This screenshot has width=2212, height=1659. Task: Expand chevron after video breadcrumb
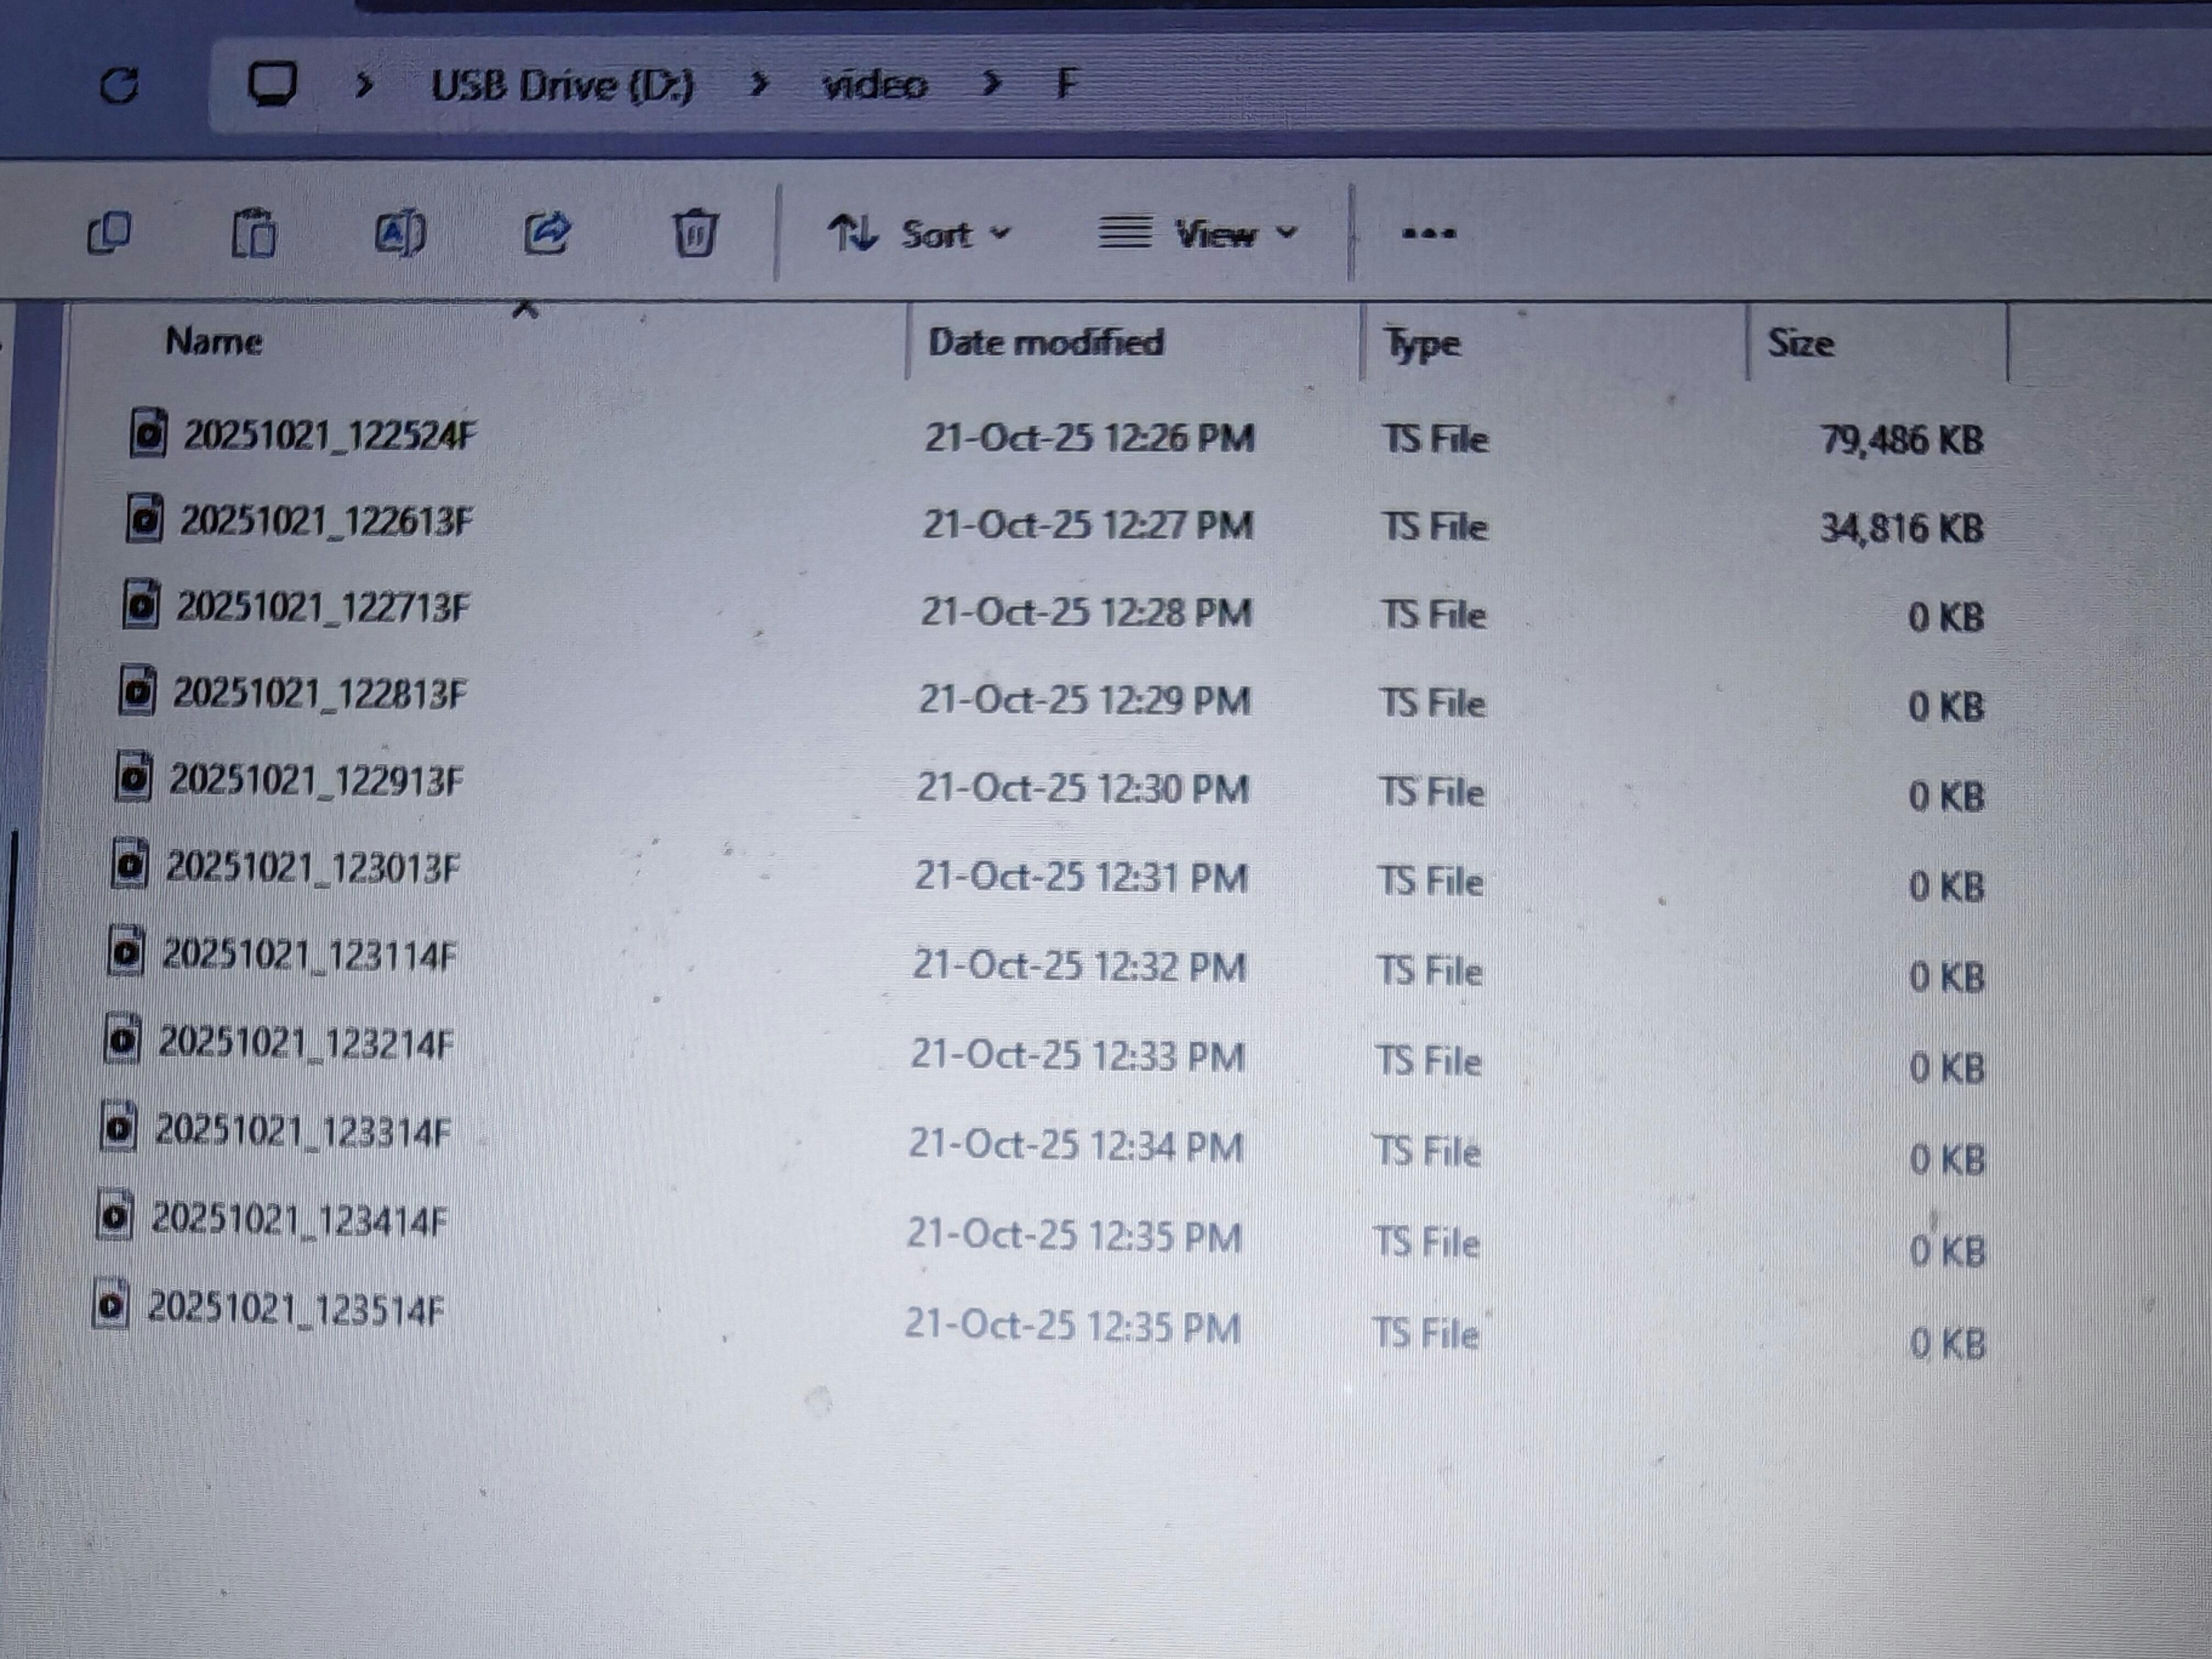991,85
